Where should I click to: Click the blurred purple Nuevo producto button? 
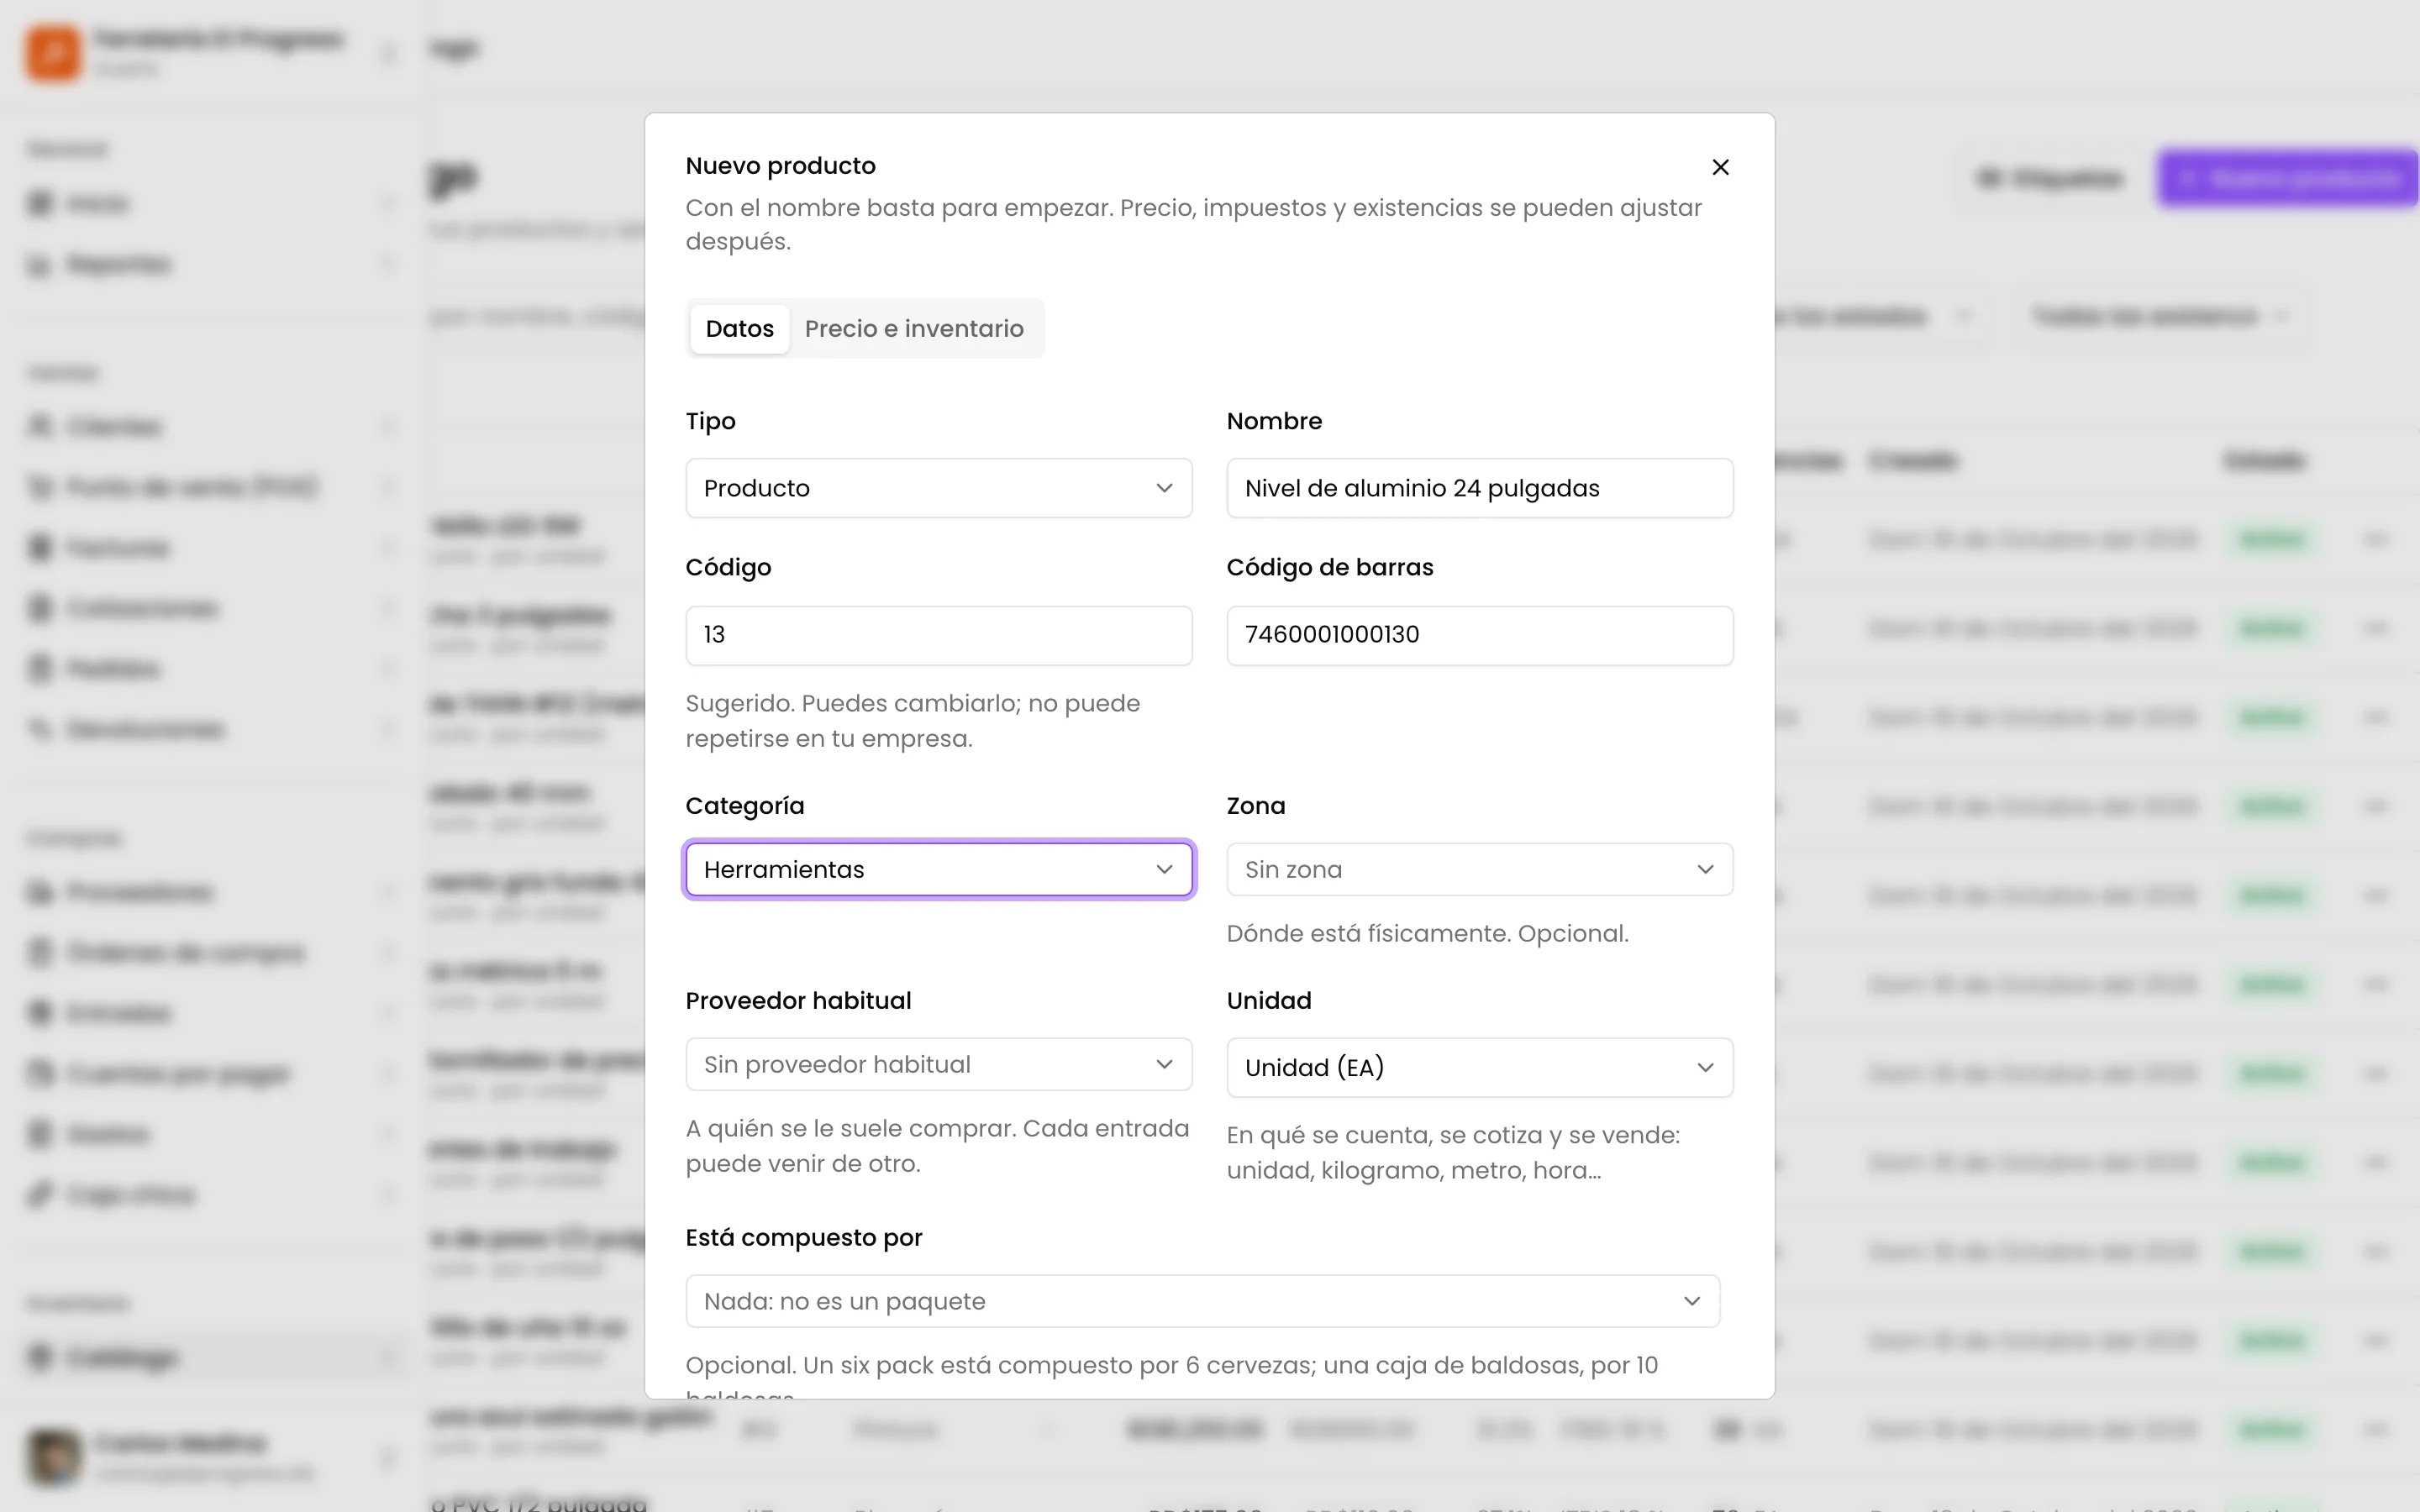click(2288, 179)
